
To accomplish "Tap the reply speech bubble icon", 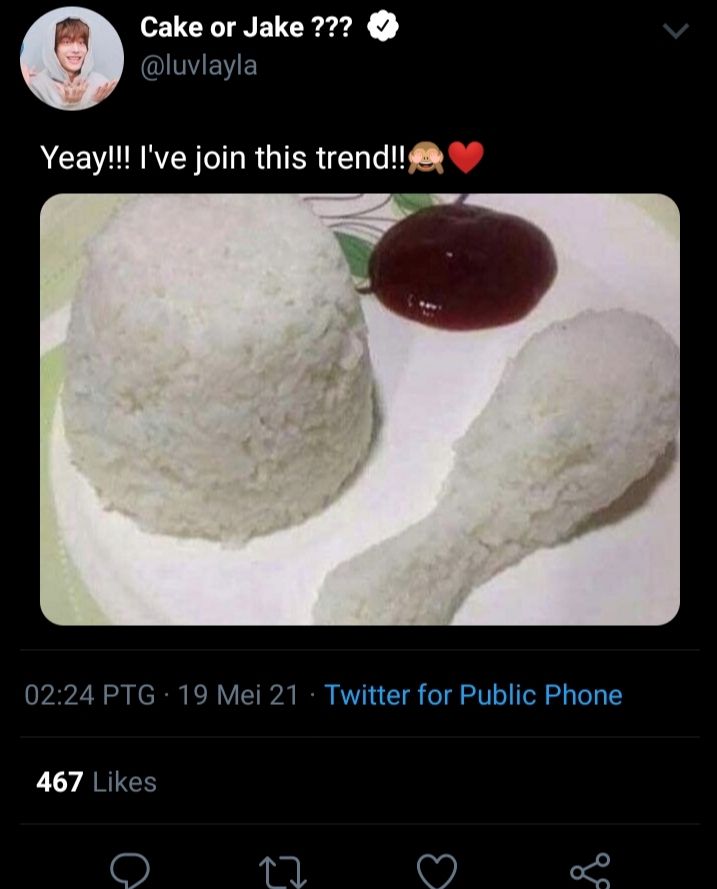I will 130,871.
